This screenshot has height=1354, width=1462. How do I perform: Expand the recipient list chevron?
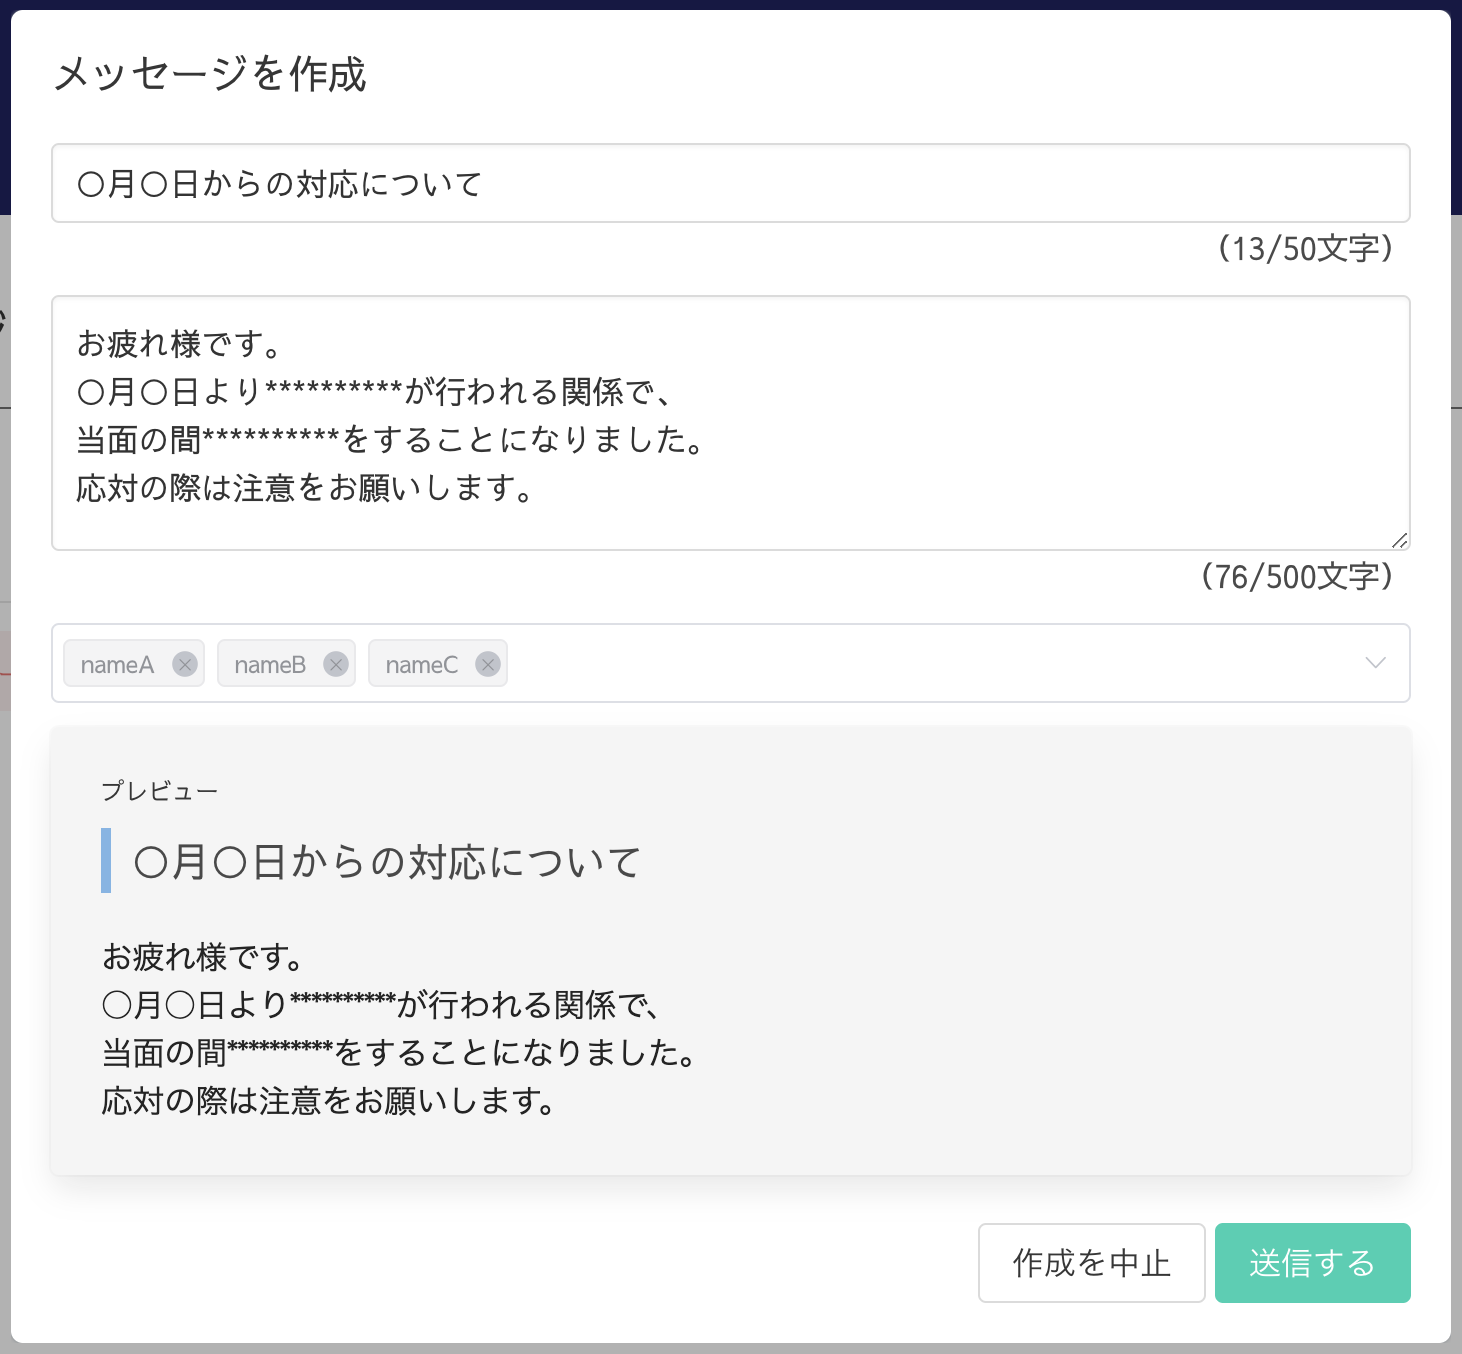pyautogui.click(x=1375, y=663)
